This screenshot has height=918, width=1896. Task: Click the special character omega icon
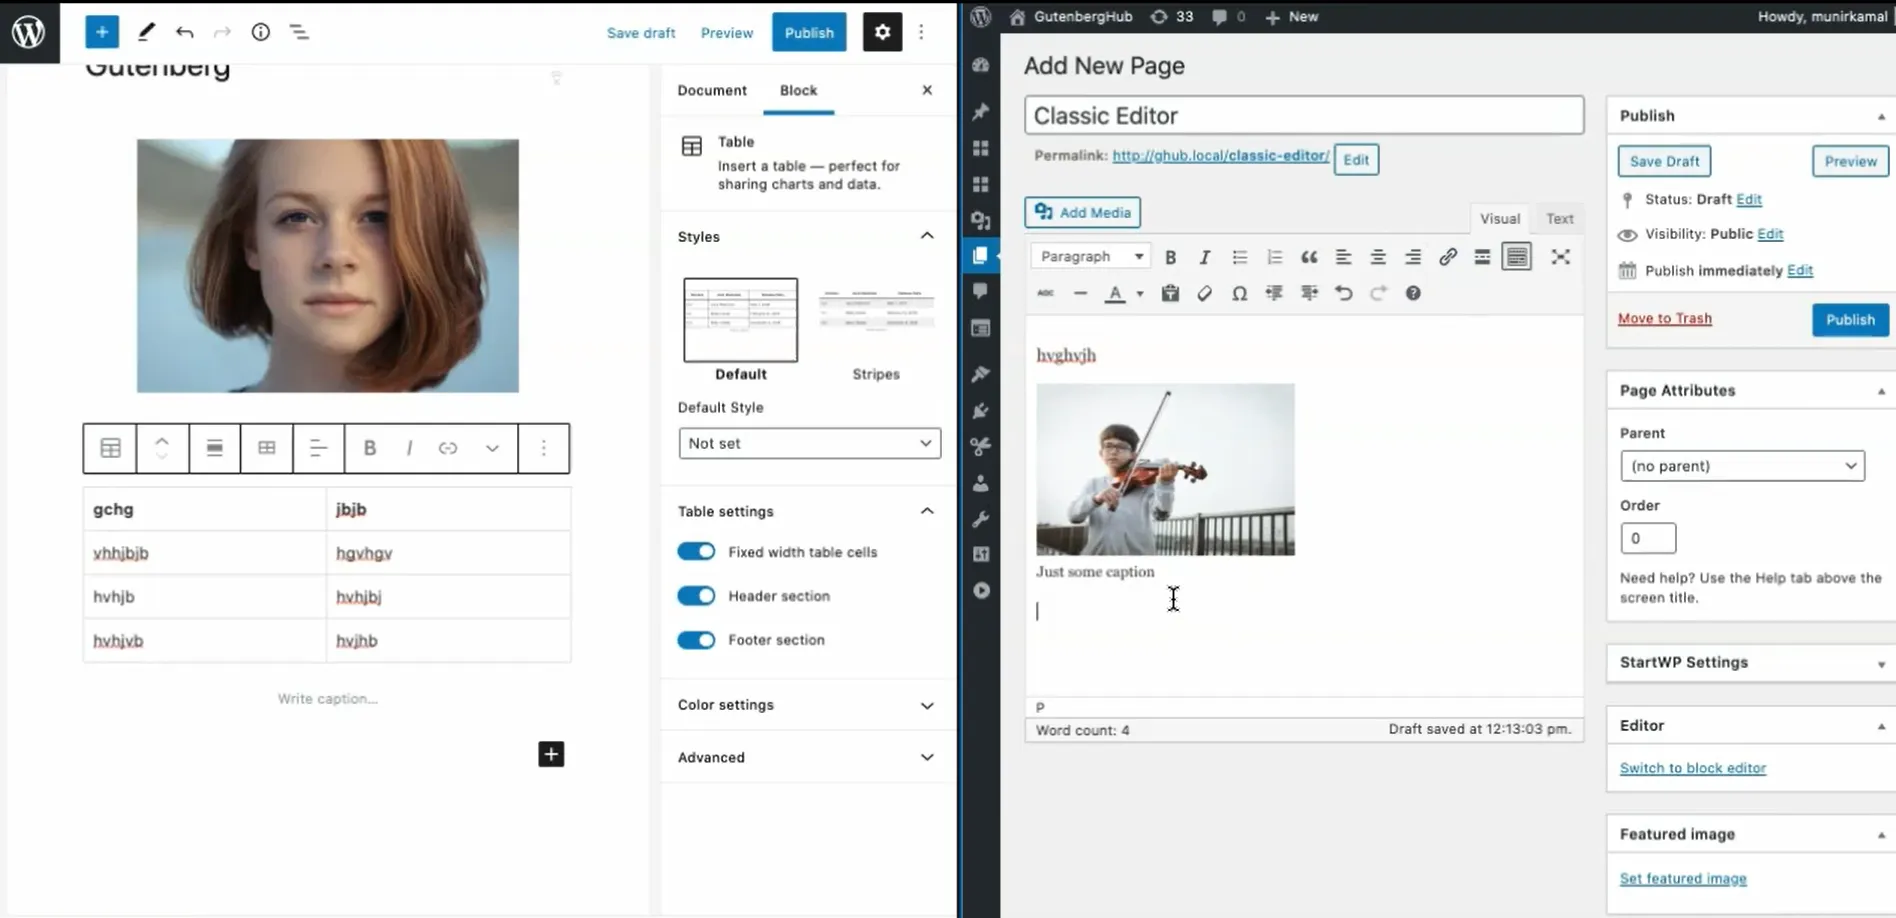coord(1239,293)
